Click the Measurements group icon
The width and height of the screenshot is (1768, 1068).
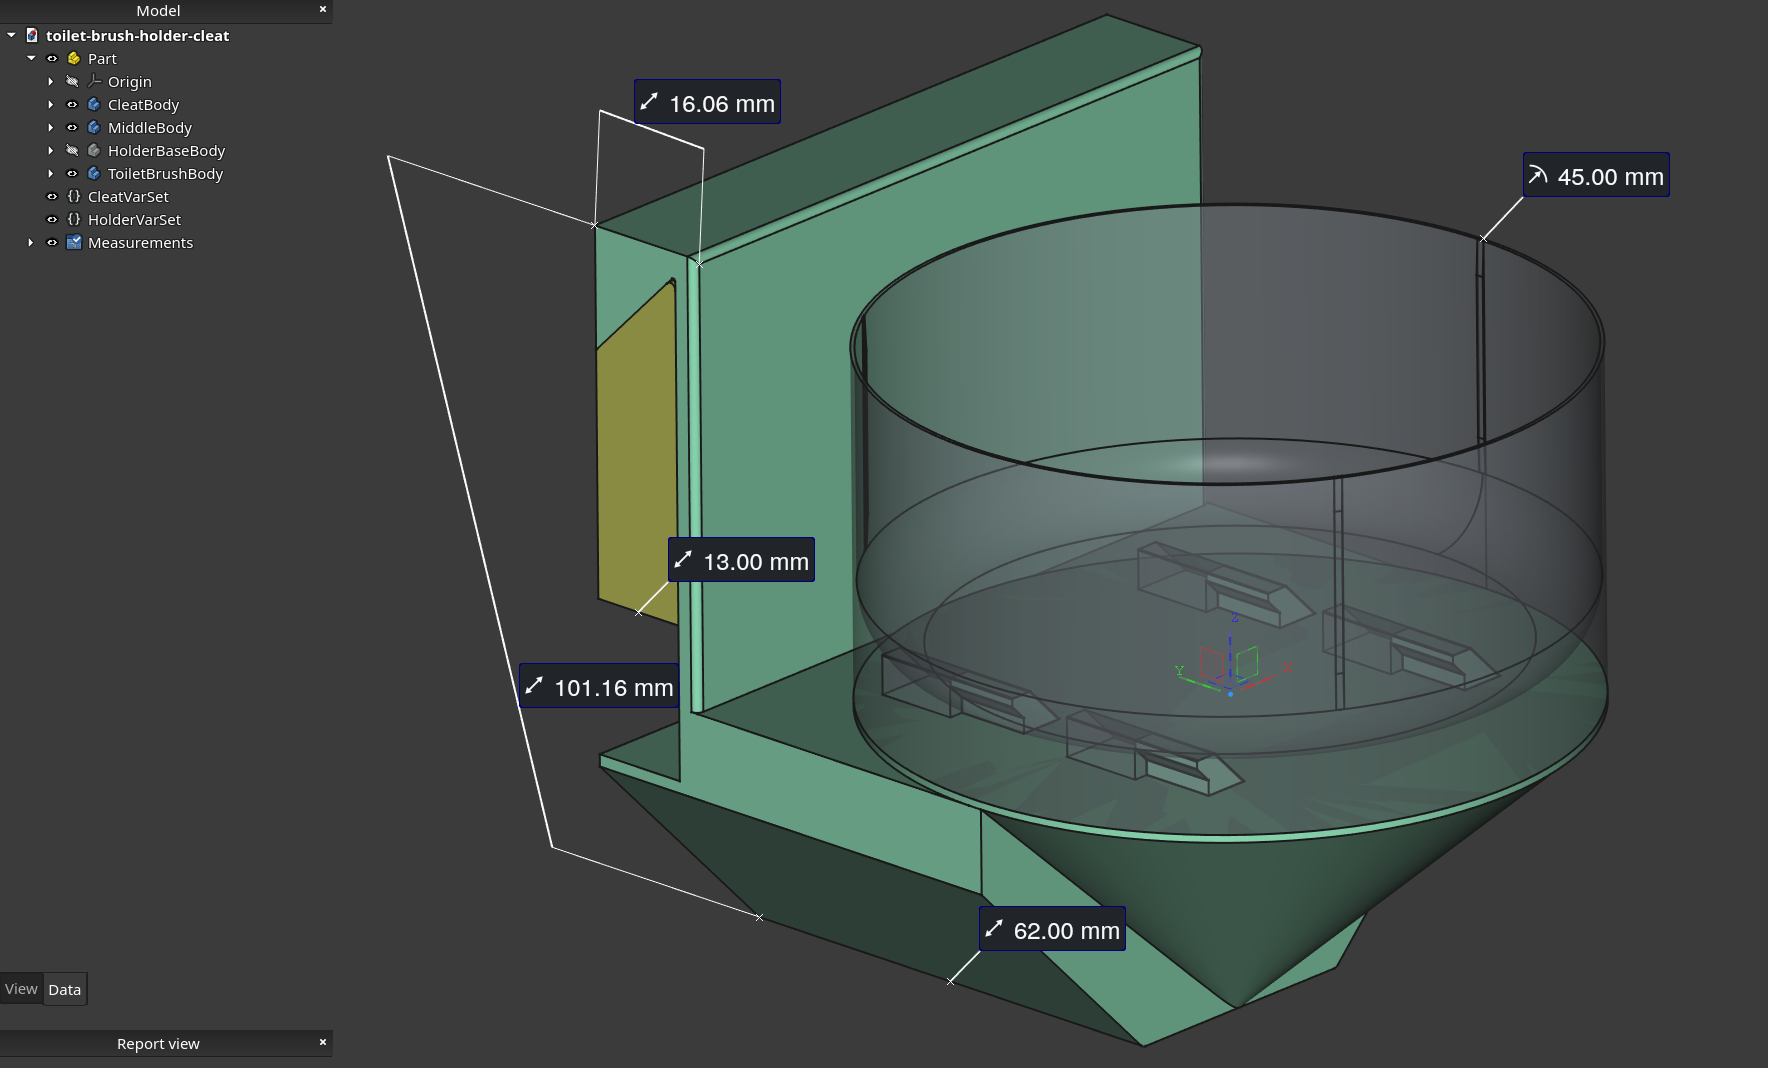73,242
